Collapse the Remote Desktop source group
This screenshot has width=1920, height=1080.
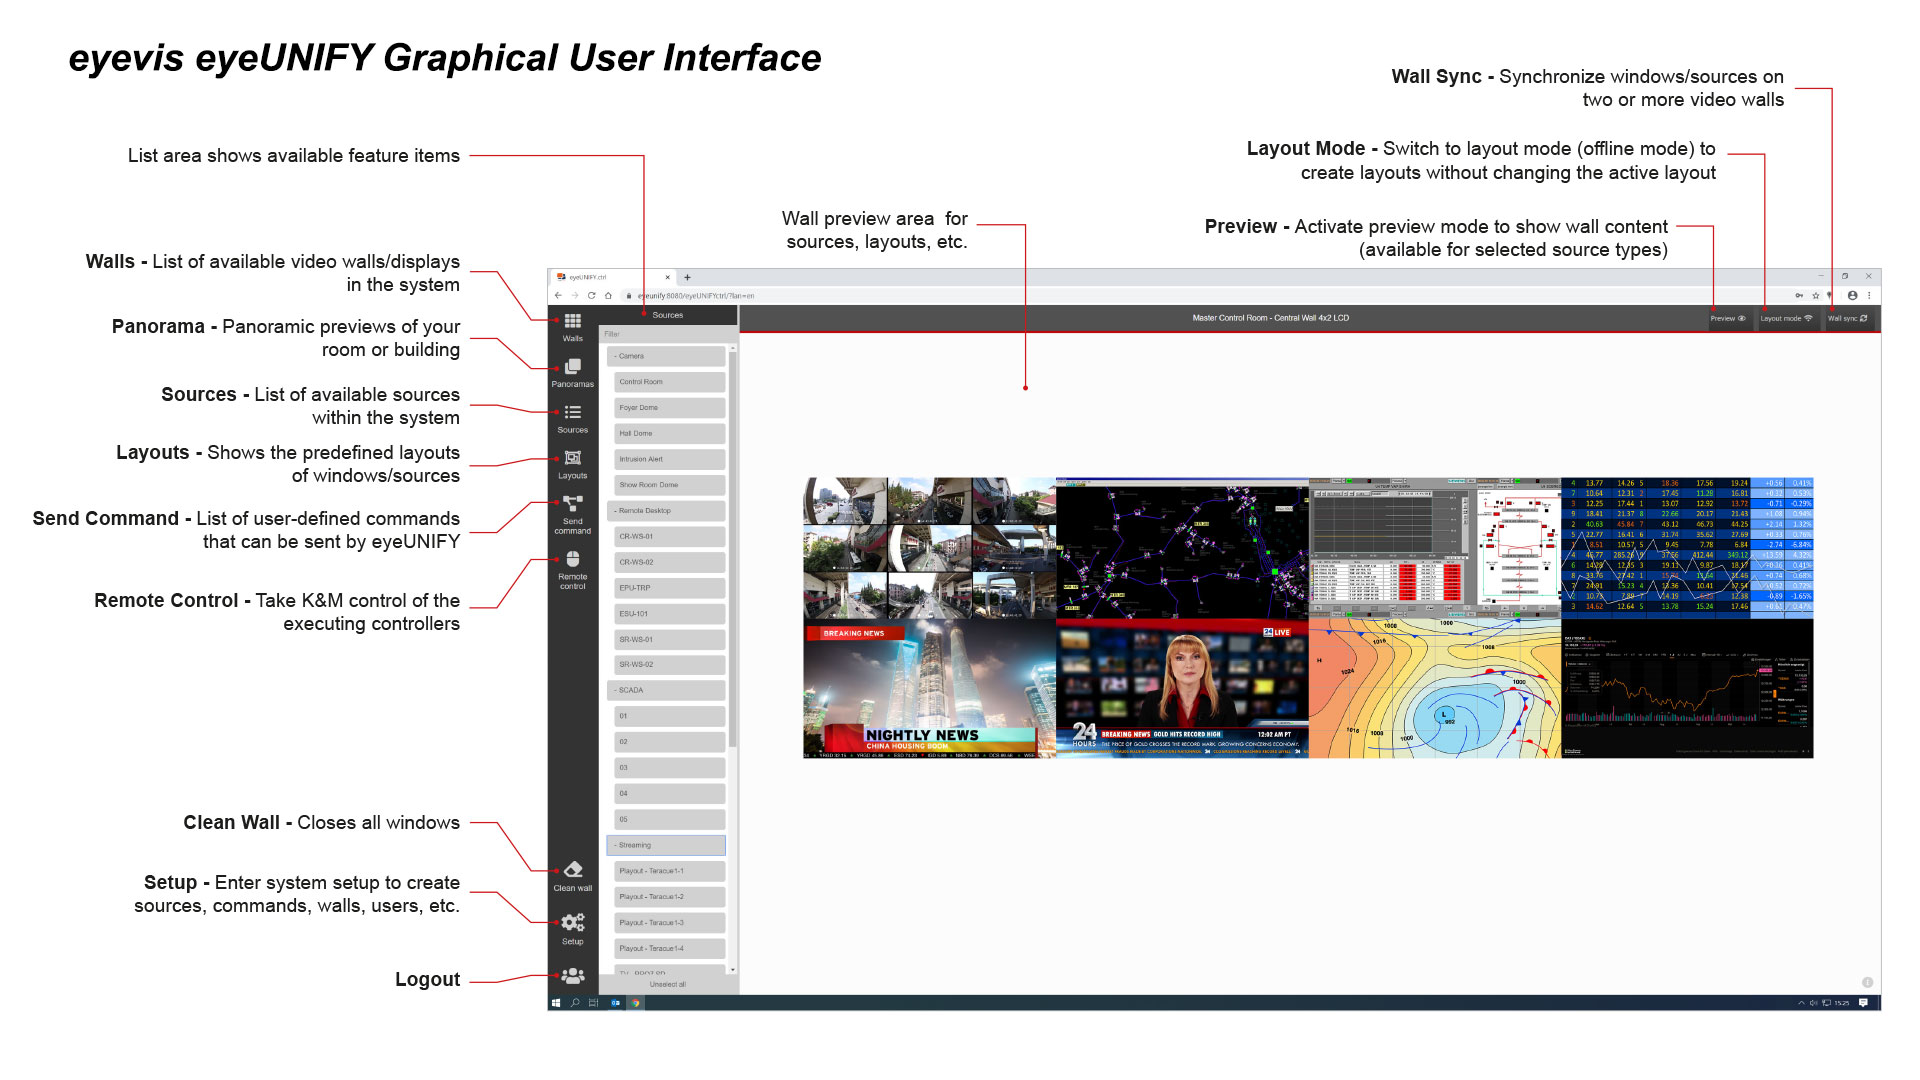(x=665, y=511)
